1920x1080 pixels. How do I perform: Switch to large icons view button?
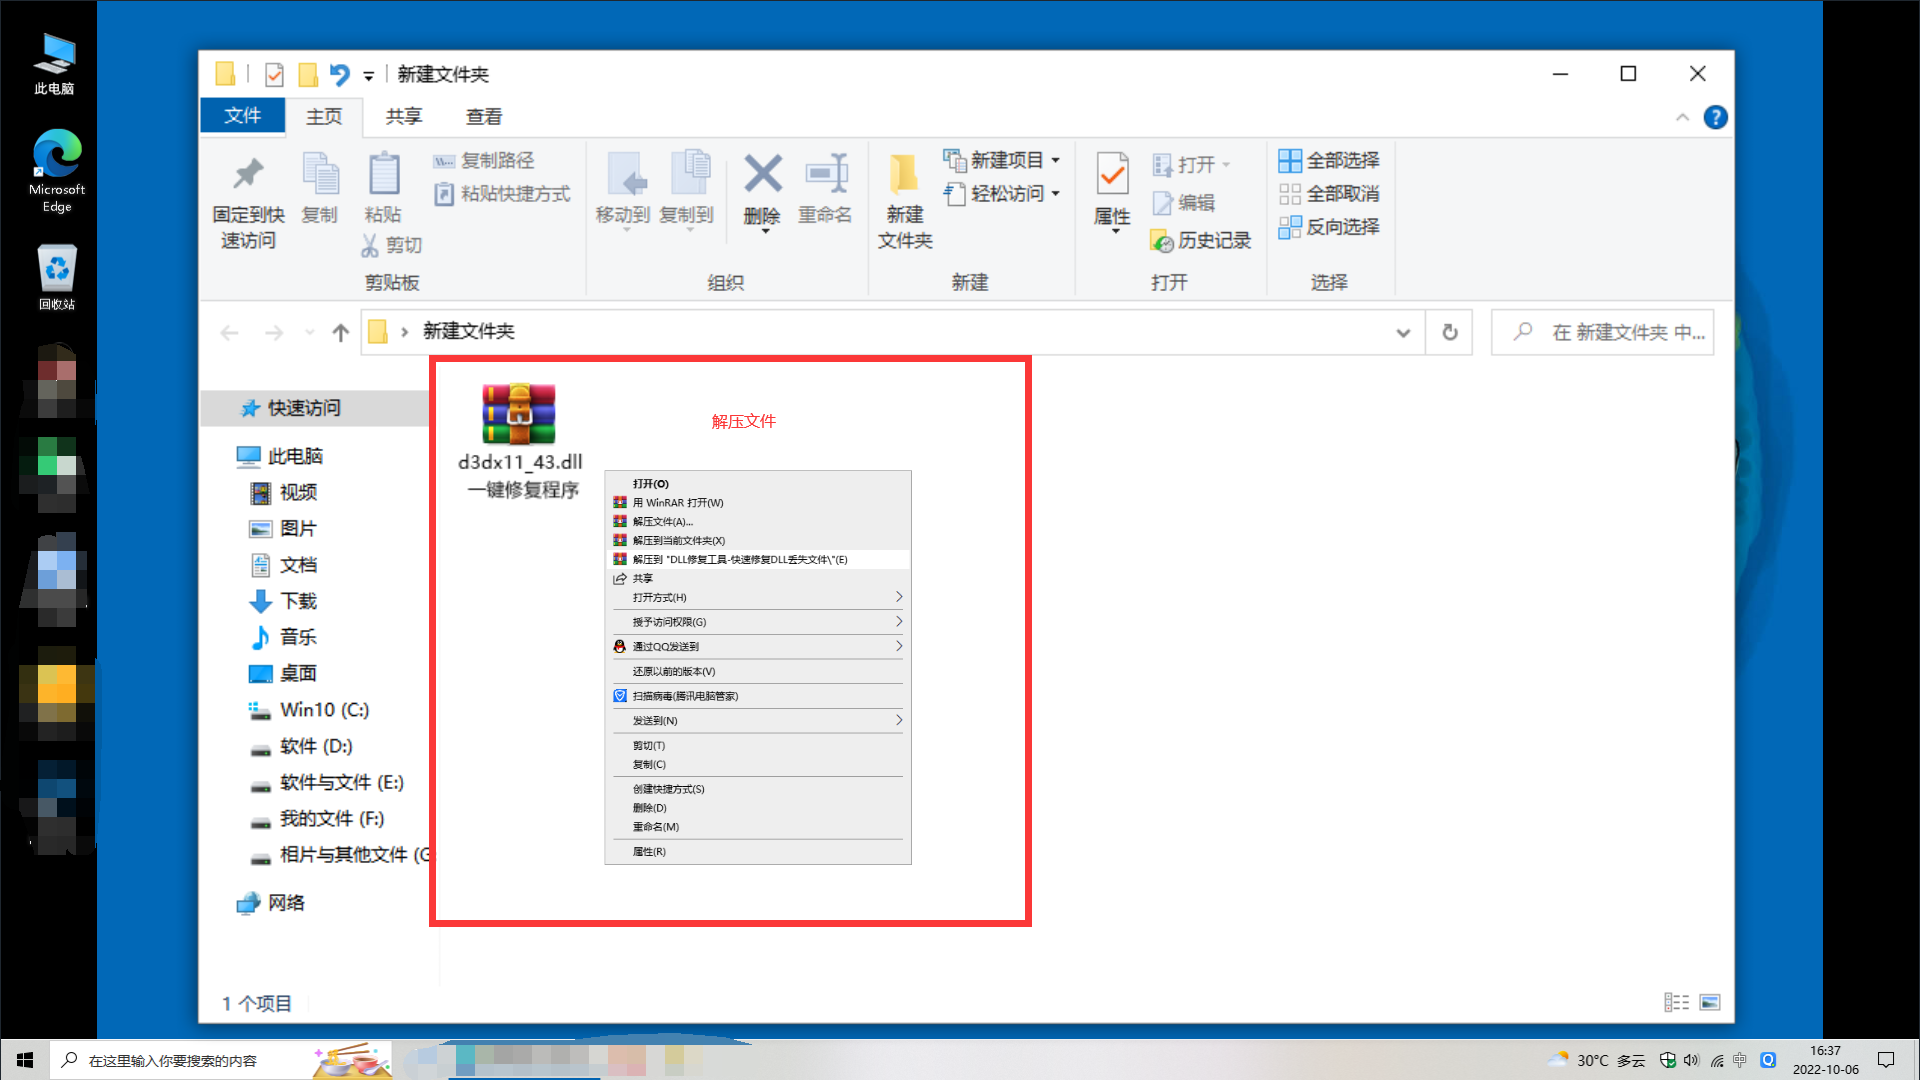pyautogui.click(x=1710, y=1002)
